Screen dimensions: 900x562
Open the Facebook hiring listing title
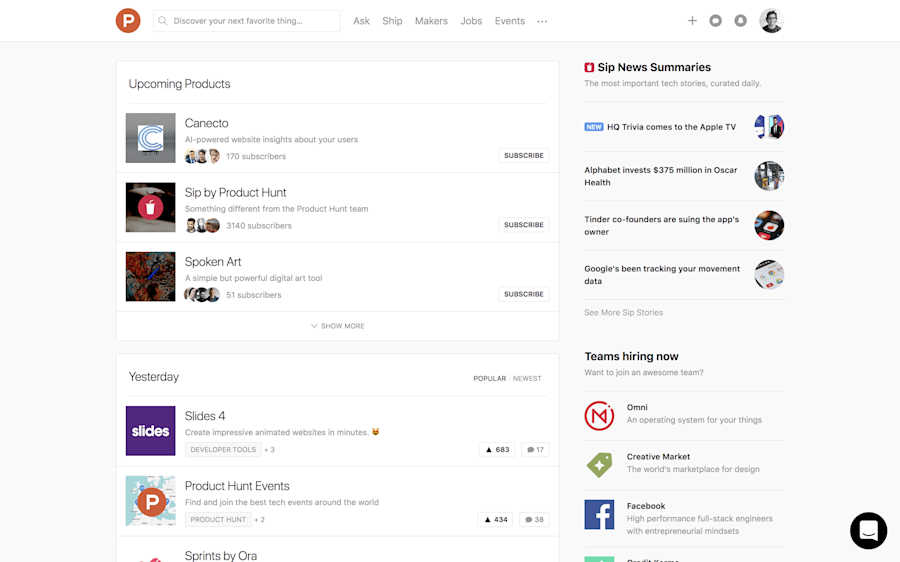pos(646,506)
